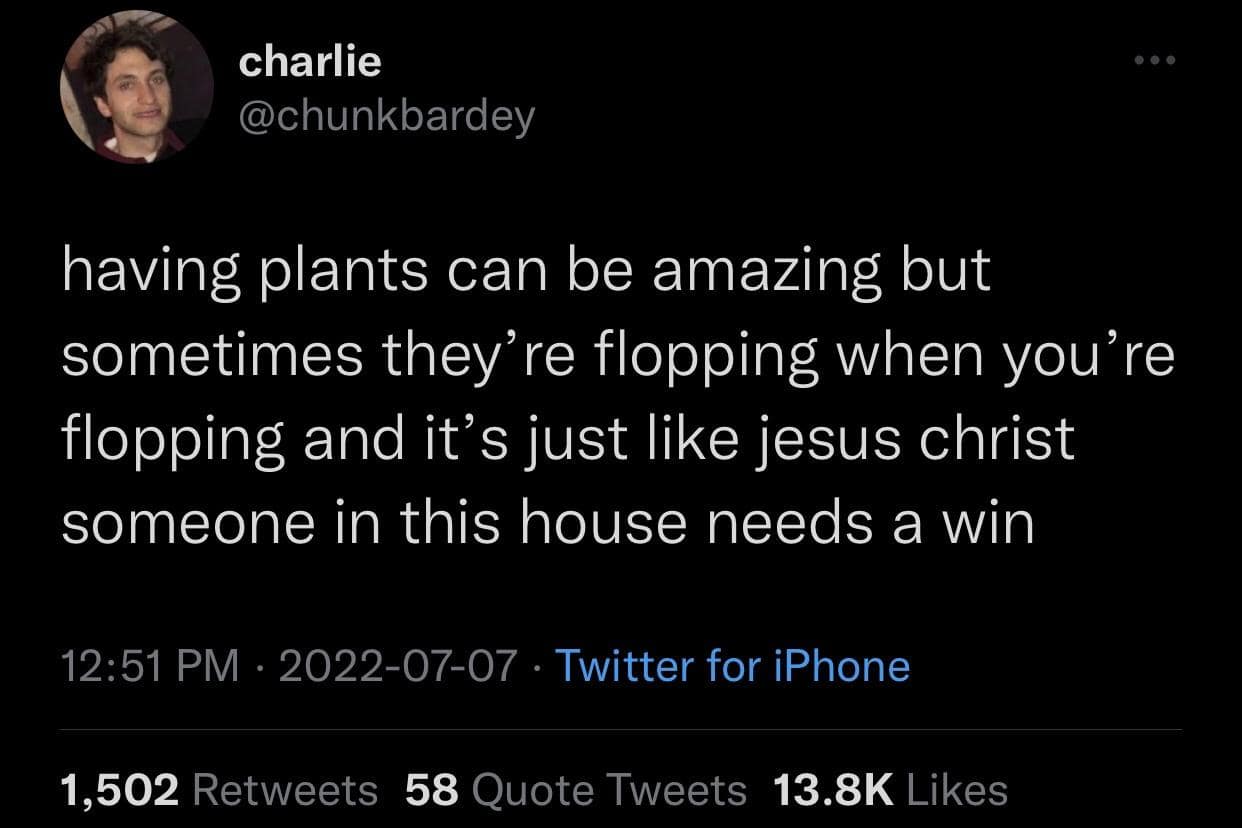Open the Quote Tweets list
Screen dimensions: 1242x828
click(x=607, y=790)
